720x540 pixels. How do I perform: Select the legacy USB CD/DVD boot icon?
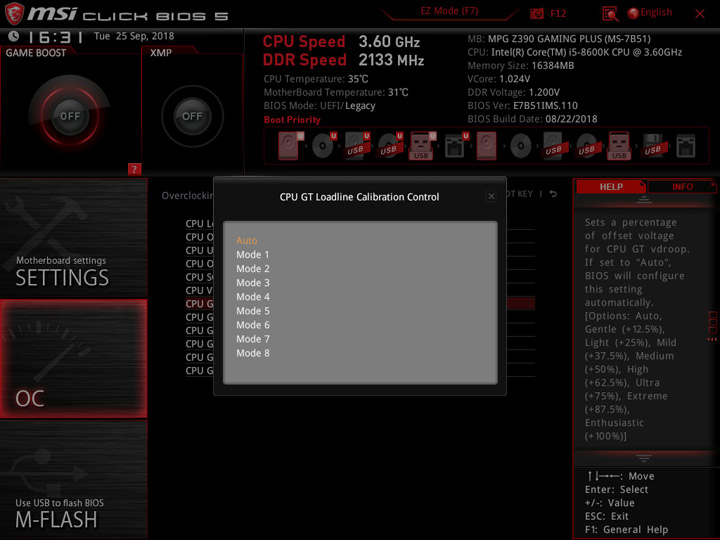(587, 146)
